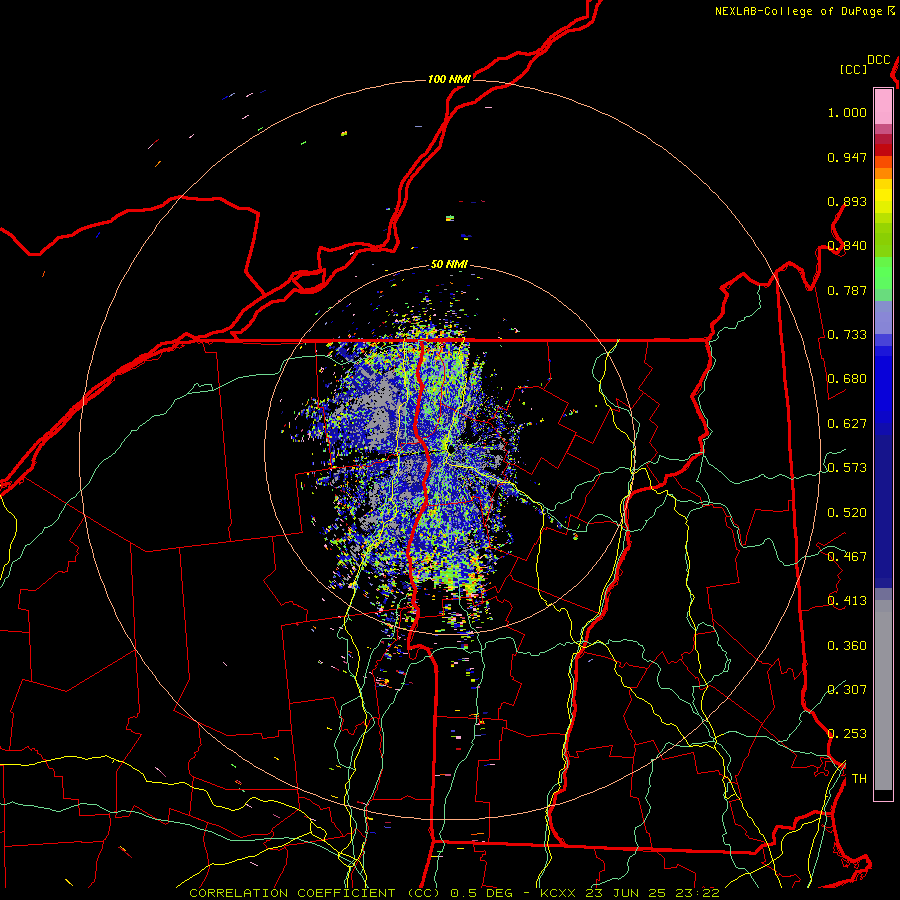Select the 0.253 value on color scale

[847, 734]
